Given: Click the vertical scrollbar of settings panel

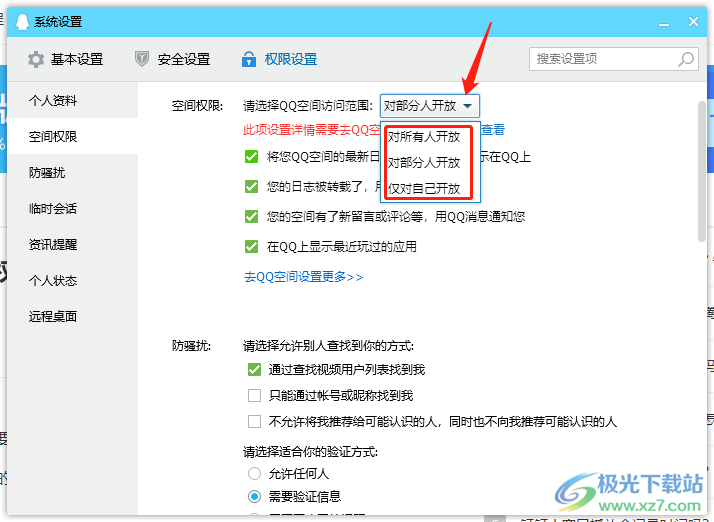Looking at the screenshot, I should coord(702,171).
